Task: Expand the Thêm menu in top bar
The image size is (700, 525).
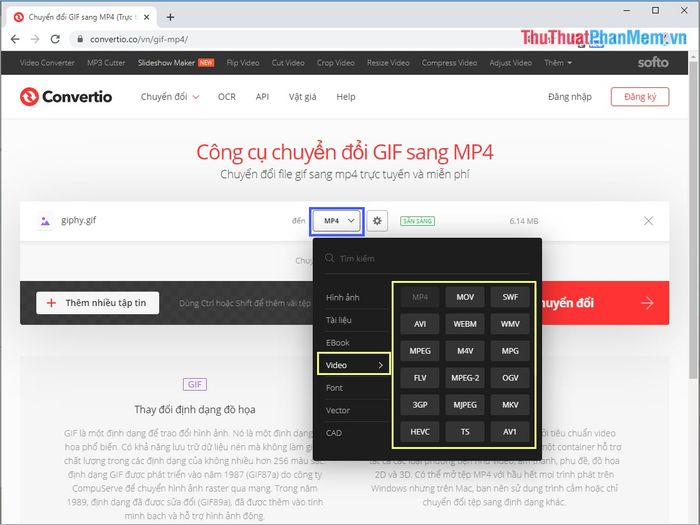Action: (558, 63)
